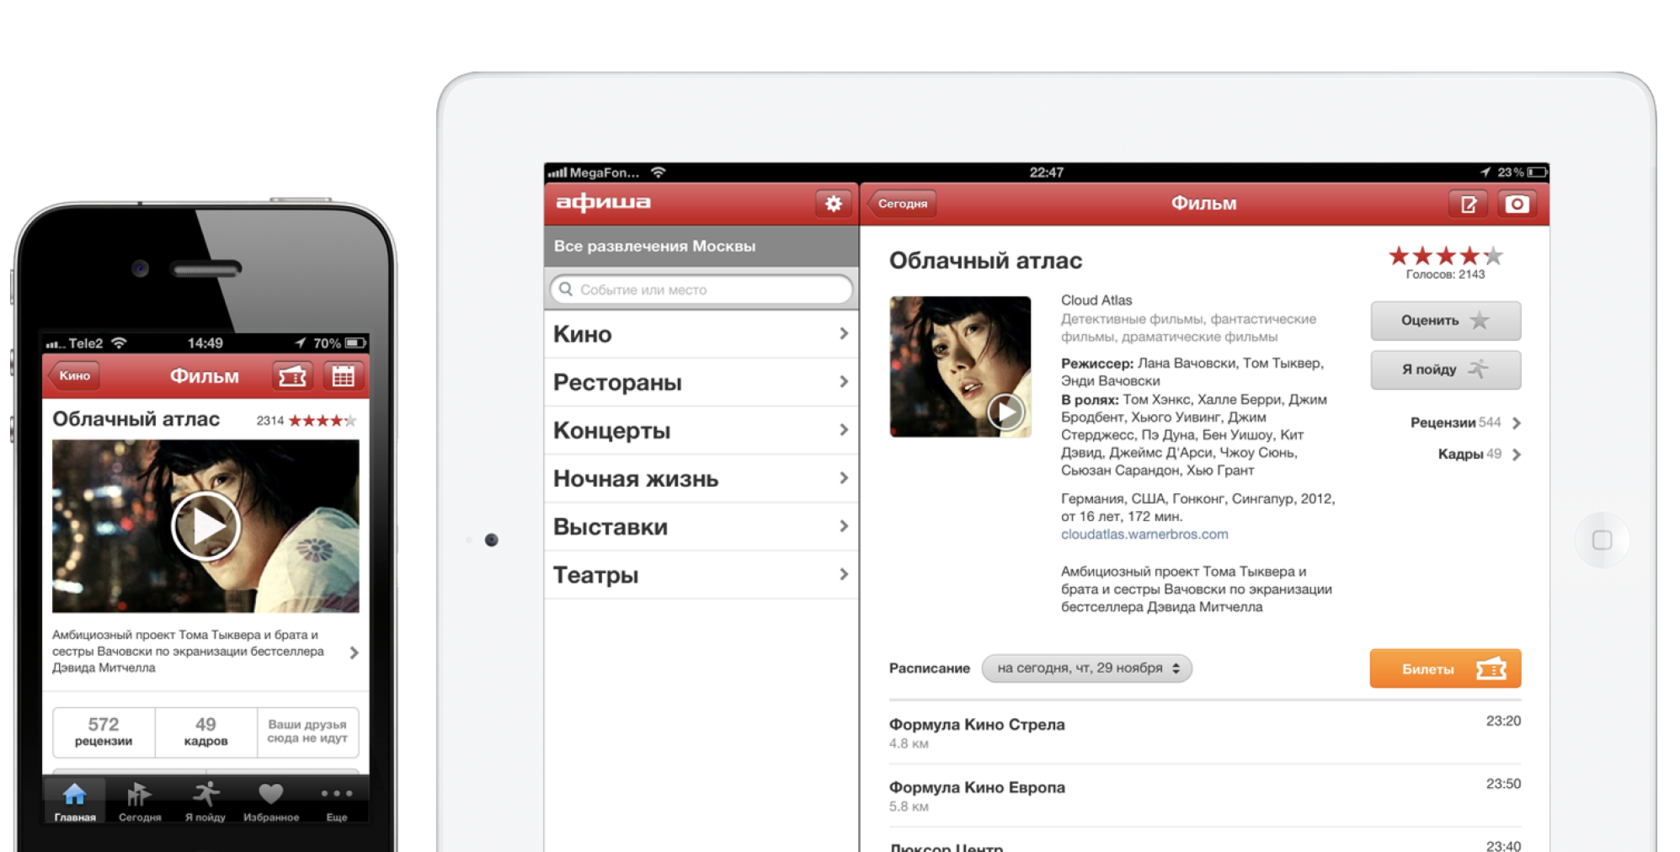Tap the 14:49 clock on iPhone status bar
1680x852 pixels.
click(x=205, y=343)
